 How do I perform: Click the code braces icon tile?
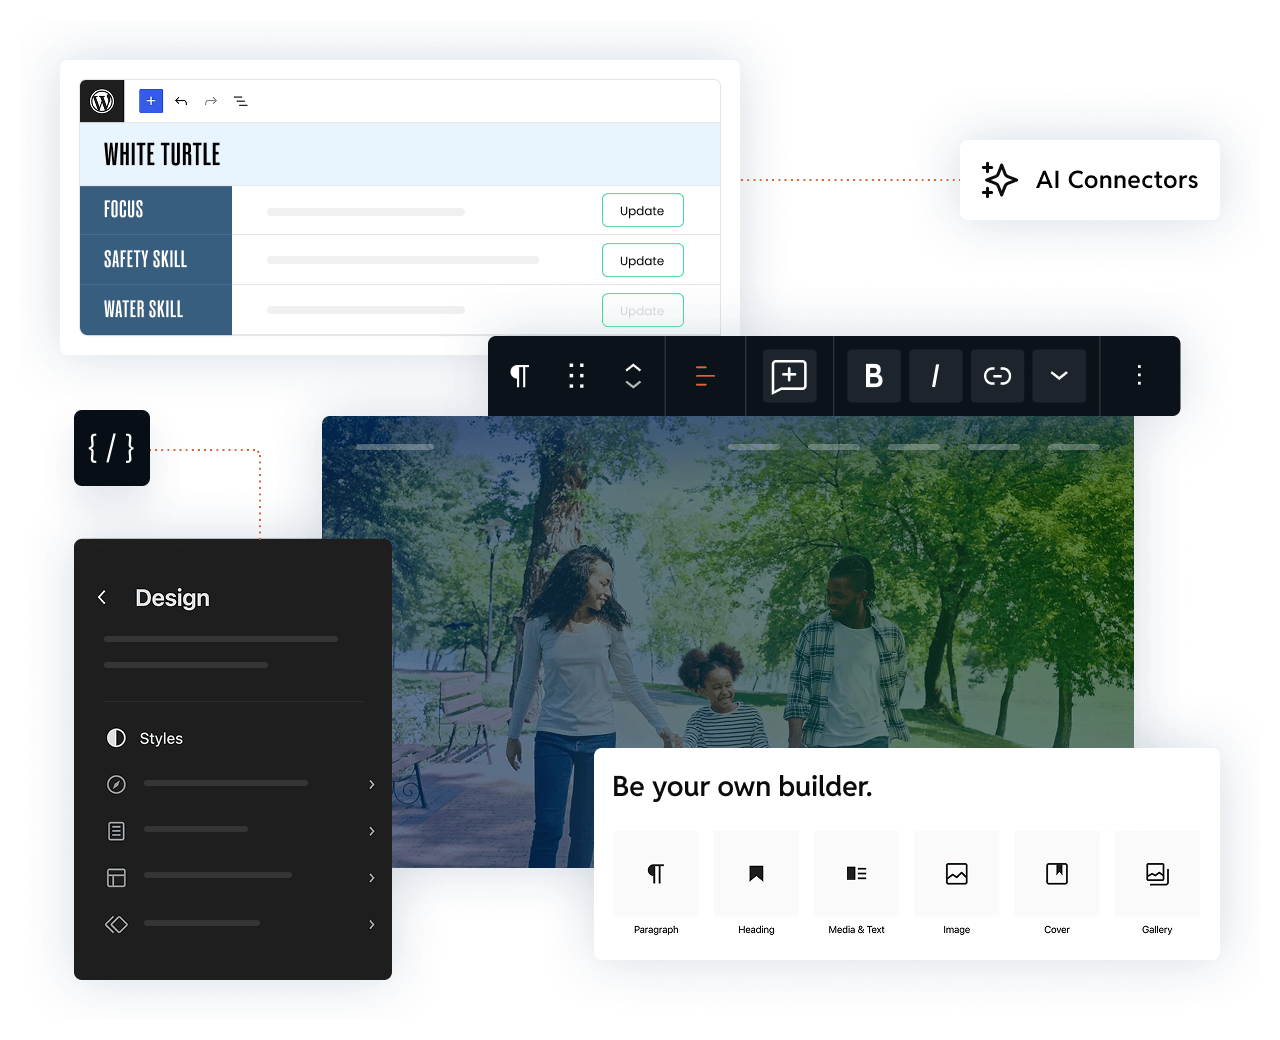(112, 448)
